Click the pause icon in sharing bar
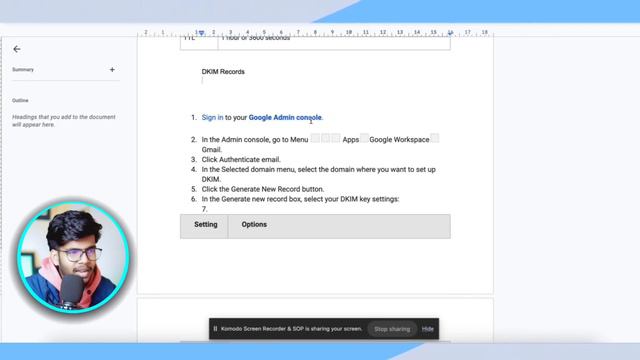This screenshot has width=640, height=360. click(x=215, y=329)
